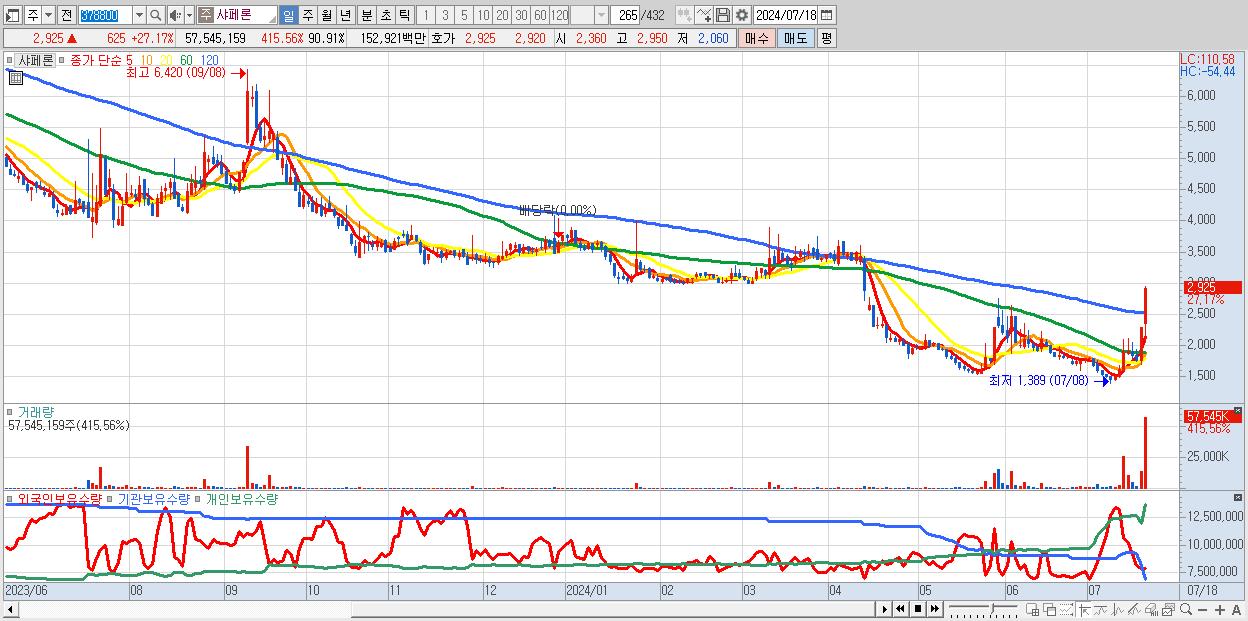The height and width of the screenshot is (621, 1248).
Task: Open the calendar picker icon
Action: pyautogui.click(x=826, y=15)
